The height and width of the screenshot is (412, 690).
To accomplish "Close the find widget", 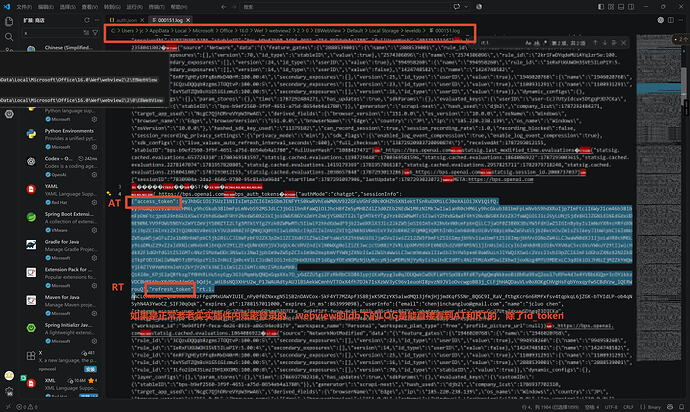I will pyautogui.click(x=624, y=43).
